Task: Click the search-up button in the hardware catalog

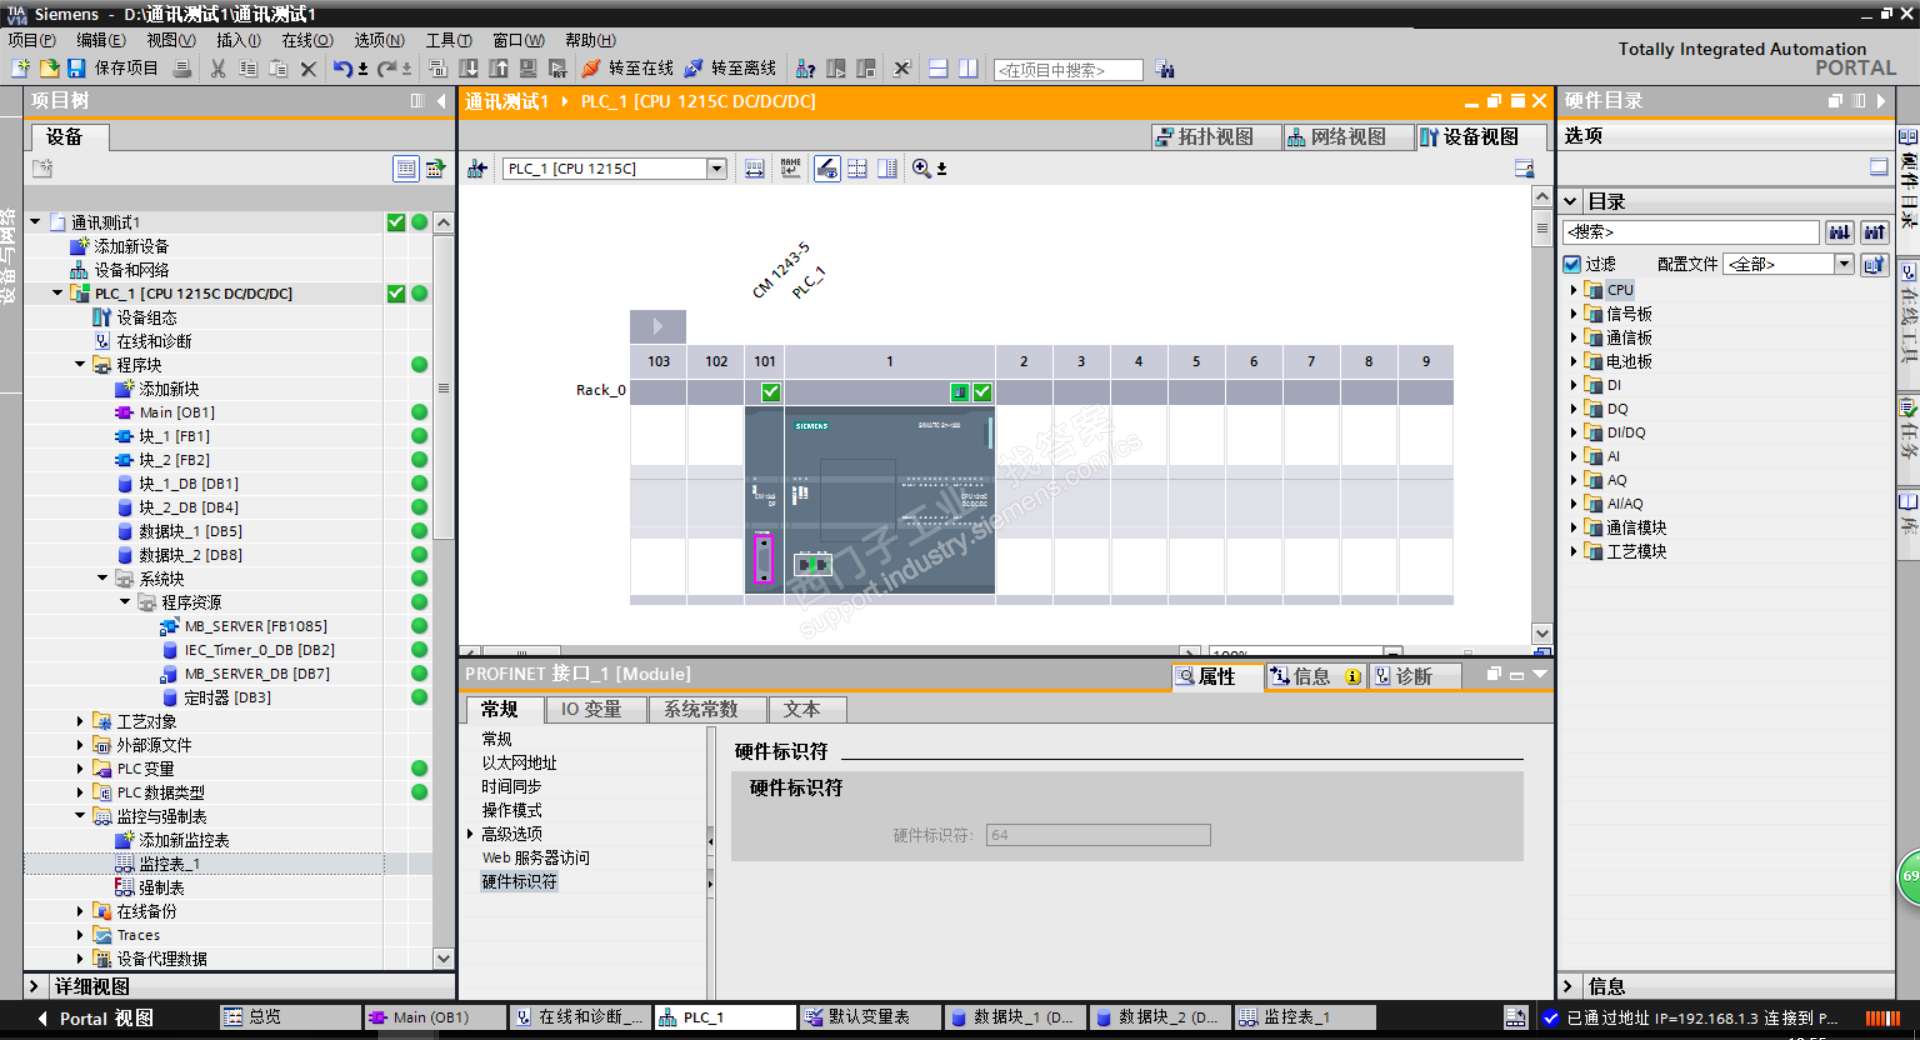Action: pos(1874,232)
